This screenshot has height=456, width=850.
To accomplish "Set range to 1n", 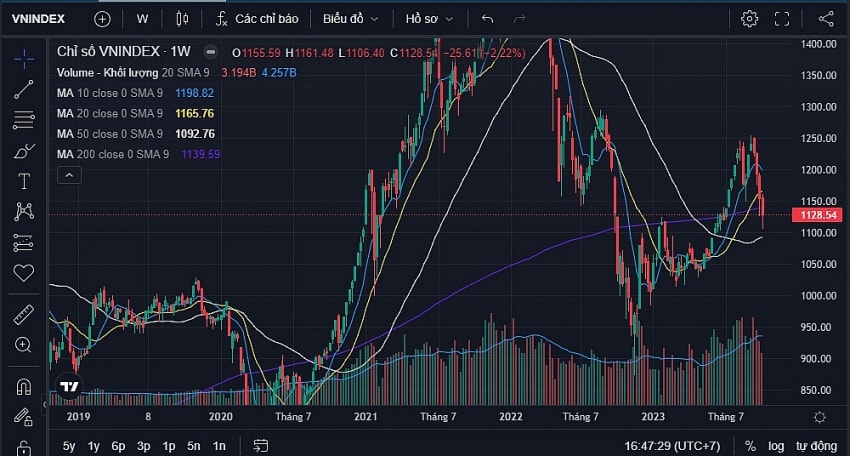I will coord(219,446).
